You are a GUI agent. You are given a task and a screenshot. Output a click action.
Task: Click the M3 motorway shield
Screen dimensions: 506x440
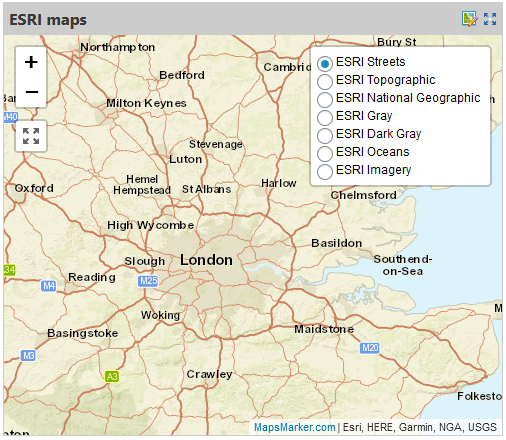tap(28, 356)
